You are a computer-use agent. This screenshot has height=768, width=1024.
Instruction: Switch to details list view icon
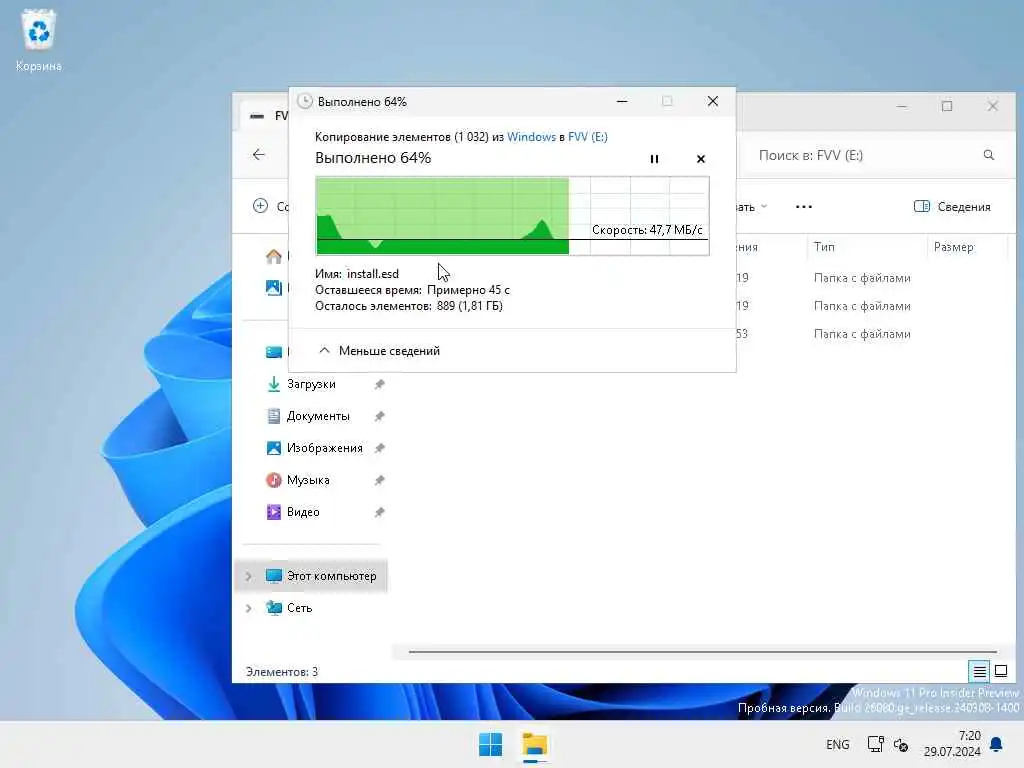pos(979,671)
